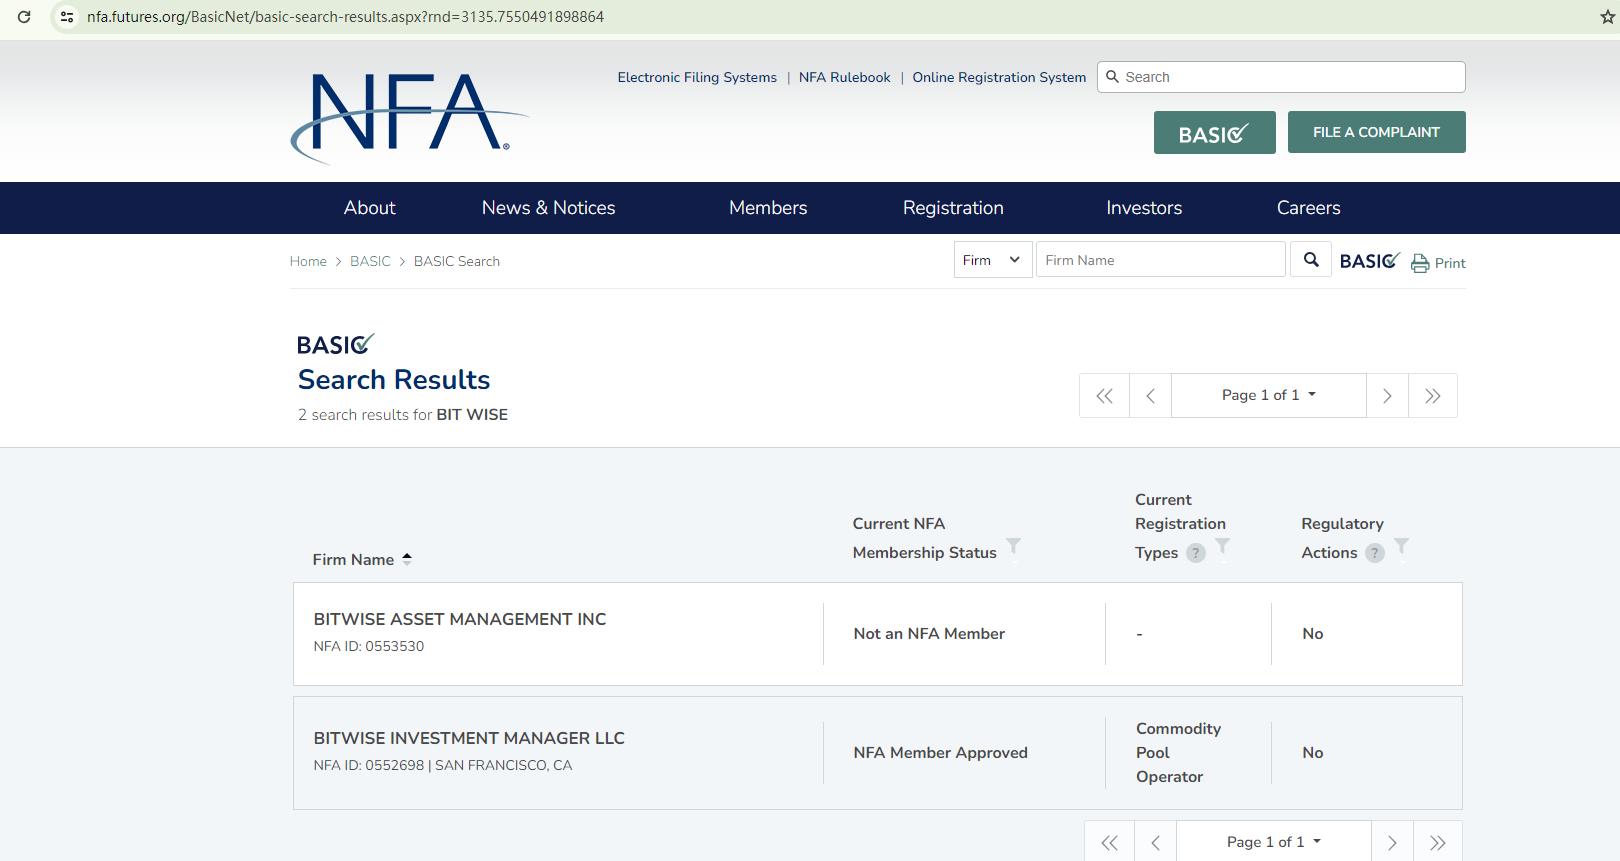
Task: Open File a Complaint
Action: tap(1377, 132)
